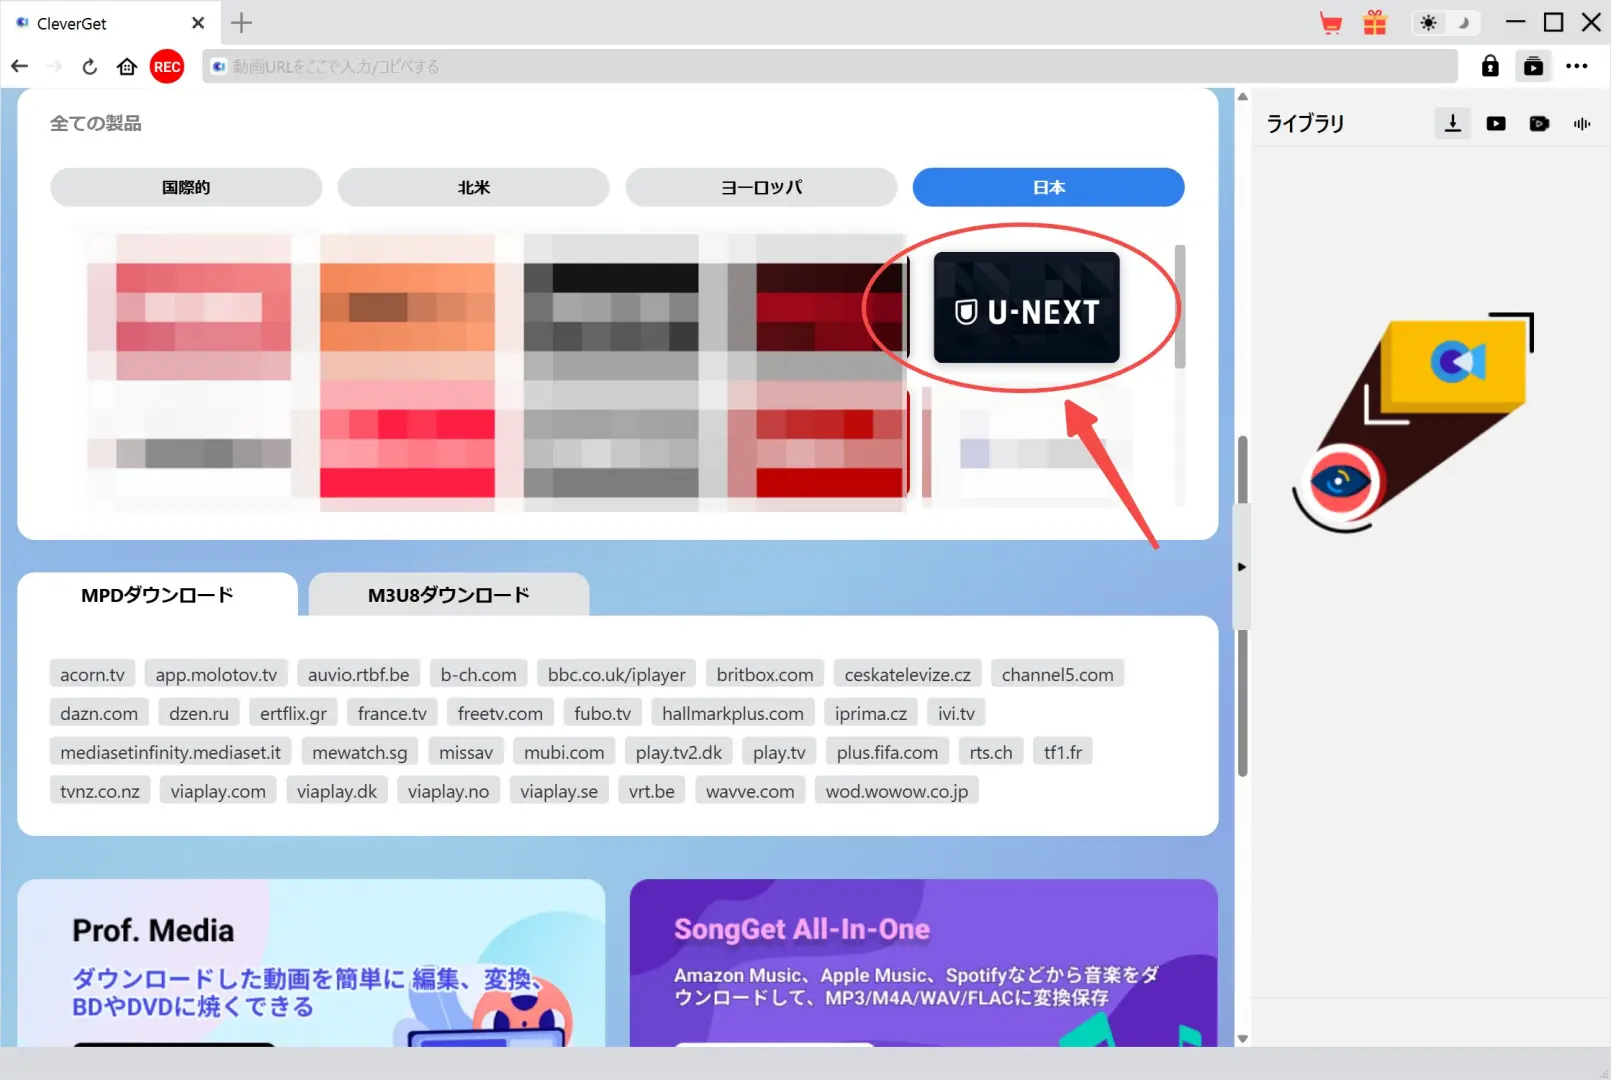Open the dzen.ru site tag

coord(199,713)
